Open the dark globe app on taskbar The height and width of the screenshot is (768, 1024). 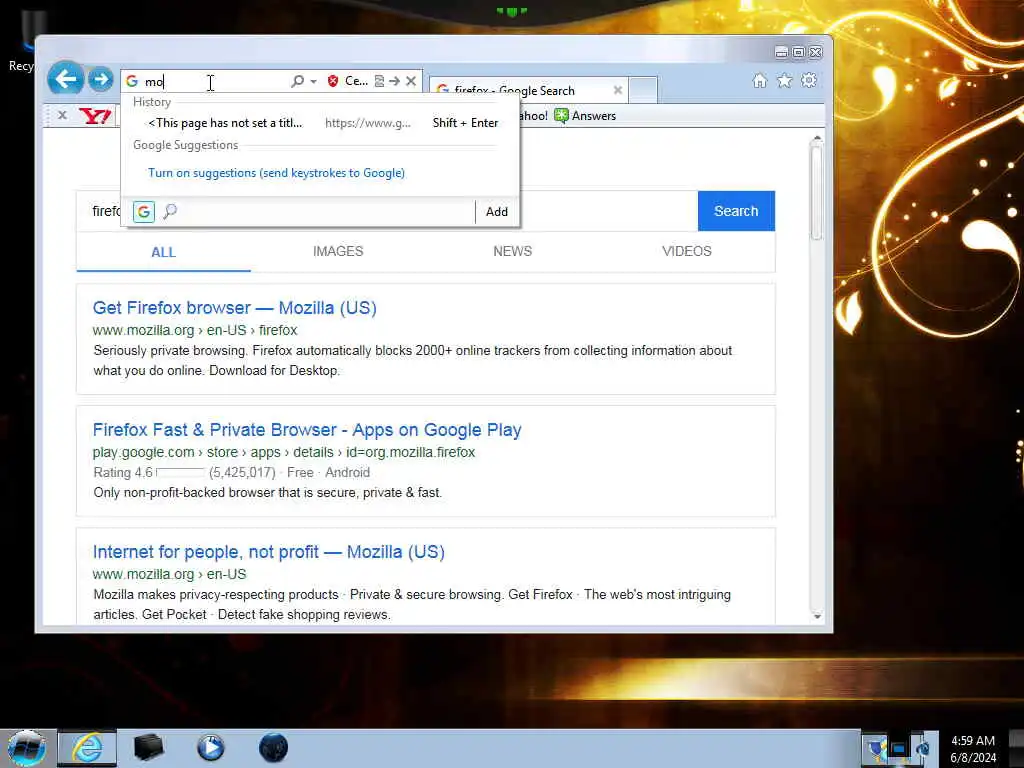pyautogui.click(x=273, y=748)
